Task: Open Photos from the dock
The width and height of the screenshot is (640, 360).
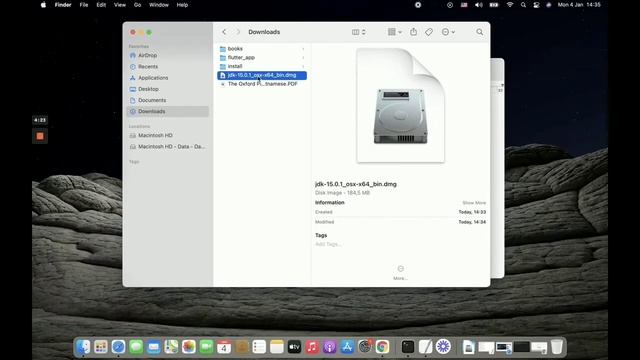Action: pyautogui.click(x=189, y=347)
